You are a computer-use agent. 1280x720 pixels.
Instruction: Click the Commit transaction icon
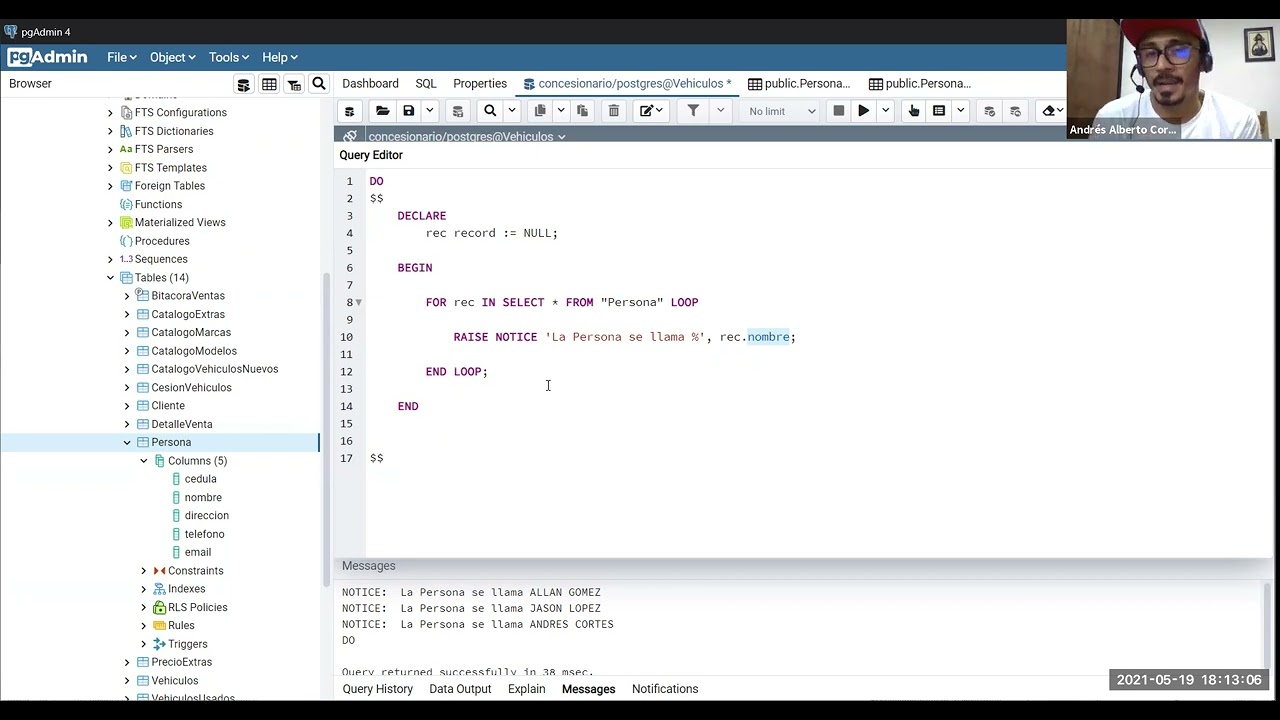tap(989, 111)
